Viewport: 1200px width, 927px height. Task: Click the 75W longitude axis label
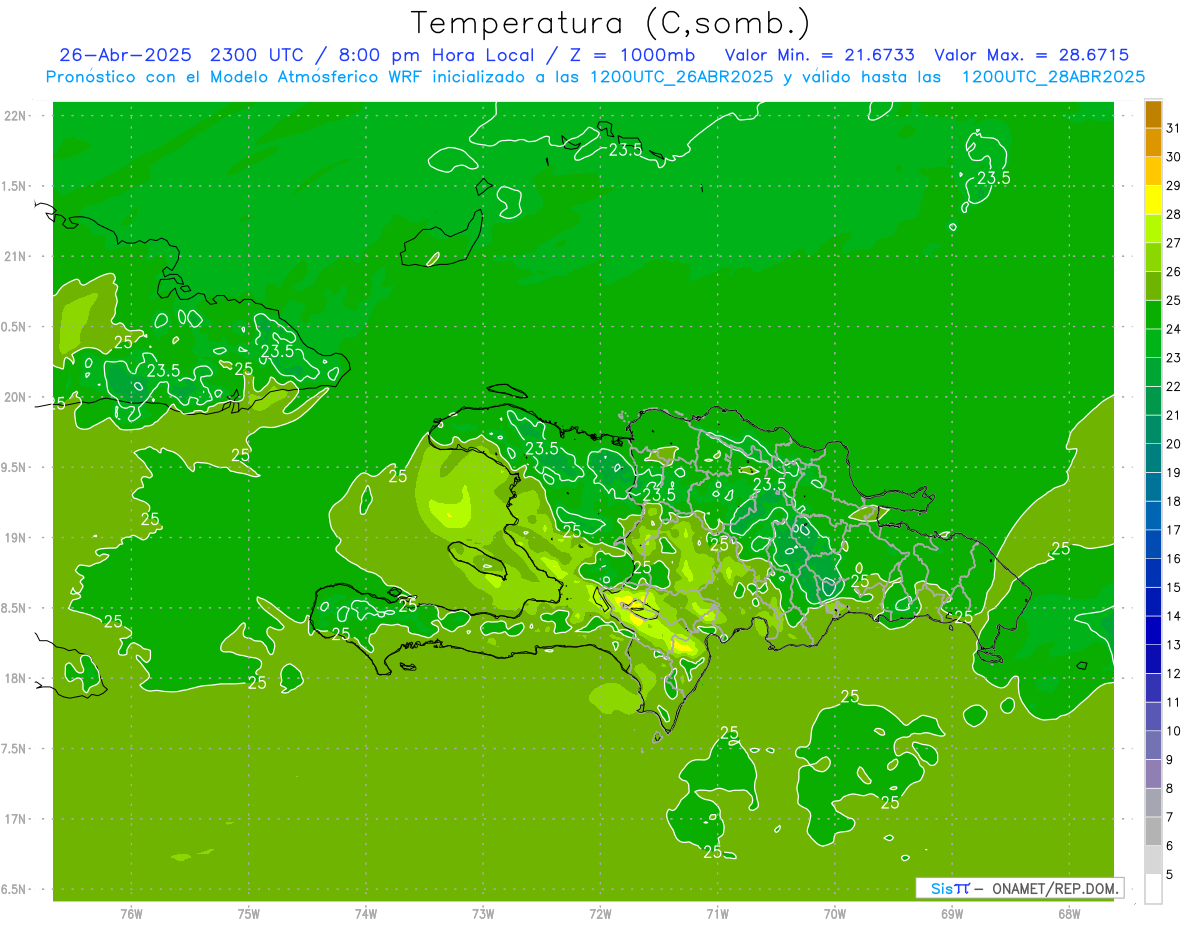(249, 913)
